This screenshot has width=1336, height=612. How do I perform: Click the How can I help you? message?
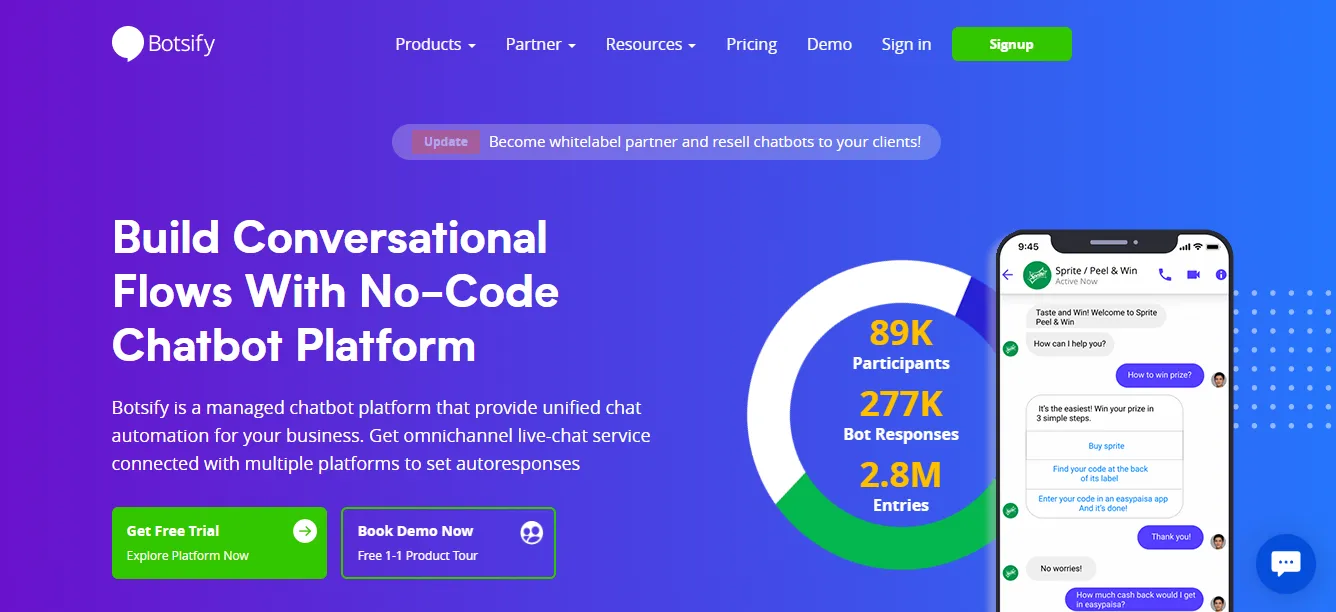coord(1070,344)
